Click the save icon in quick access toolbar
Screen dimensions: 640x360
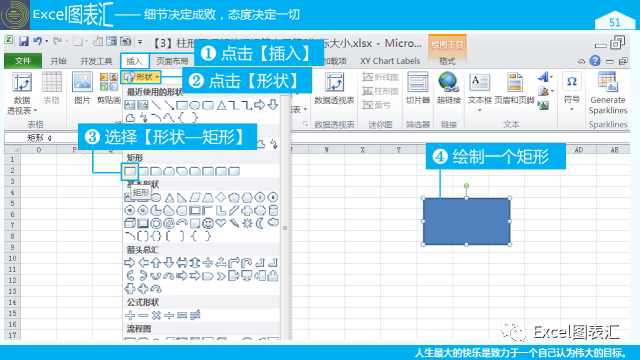point(24,41)
